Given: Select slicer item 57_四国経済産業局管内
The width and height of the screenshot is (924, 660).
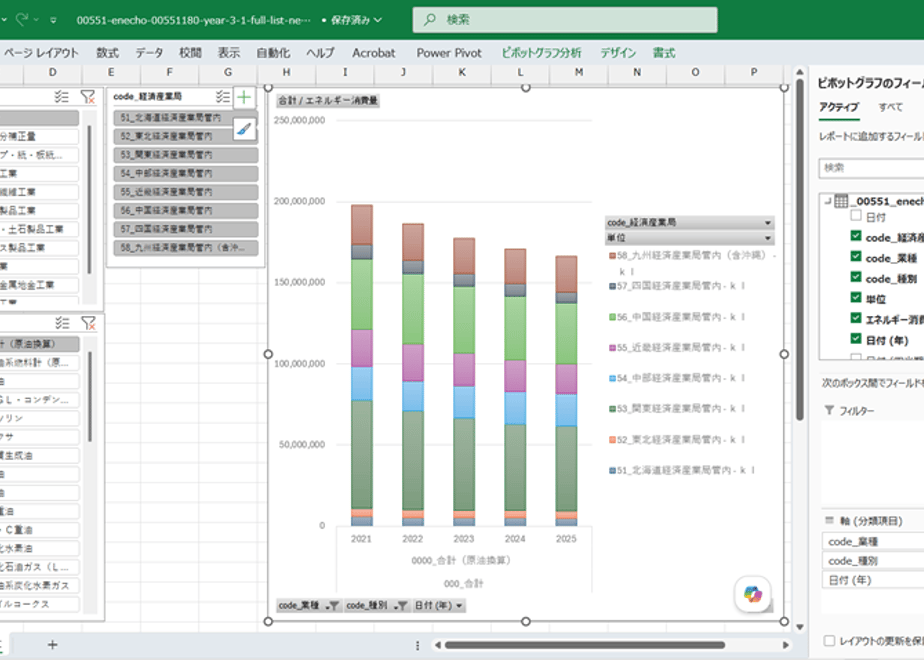Looking at the screenshot, I should (x=186, y=229).
